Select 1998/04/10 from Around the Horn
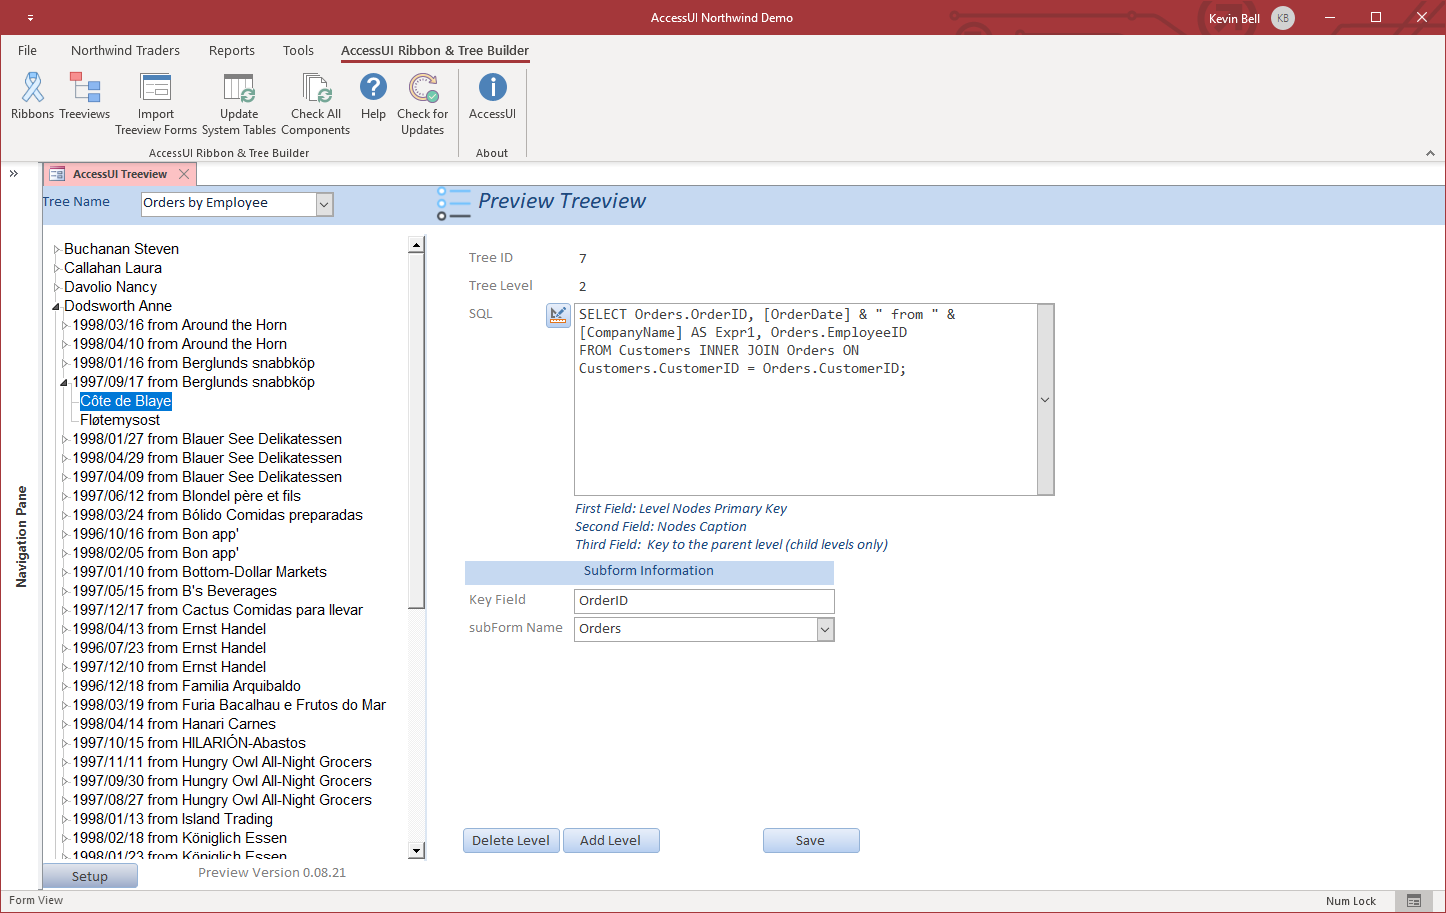 click(180, 345)
